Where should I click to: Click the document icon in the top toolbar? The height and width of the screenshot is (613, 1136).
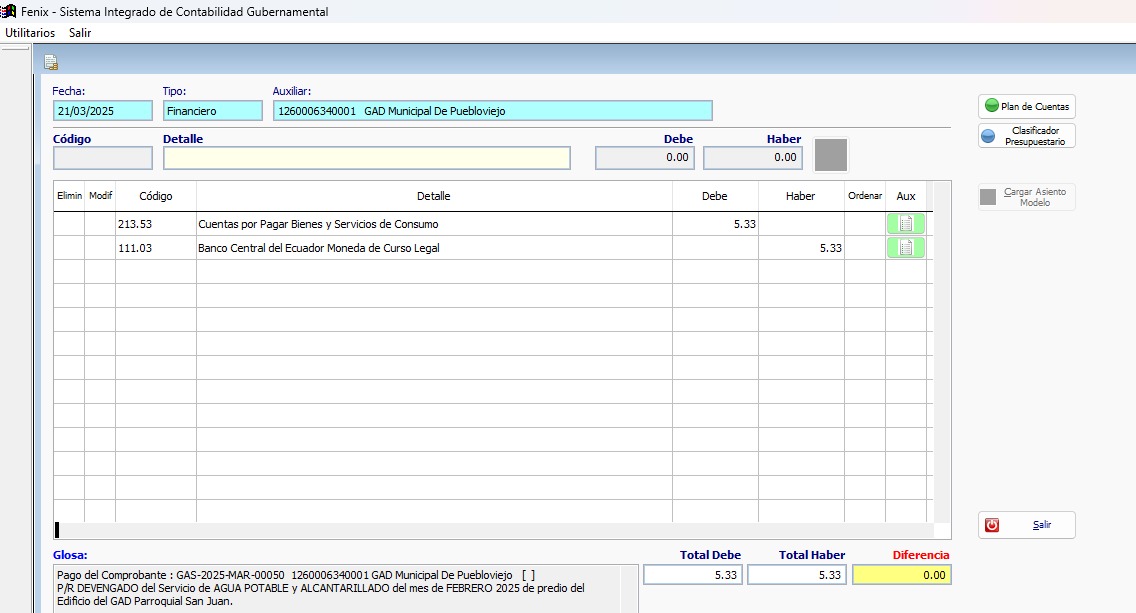click(50, 64)
